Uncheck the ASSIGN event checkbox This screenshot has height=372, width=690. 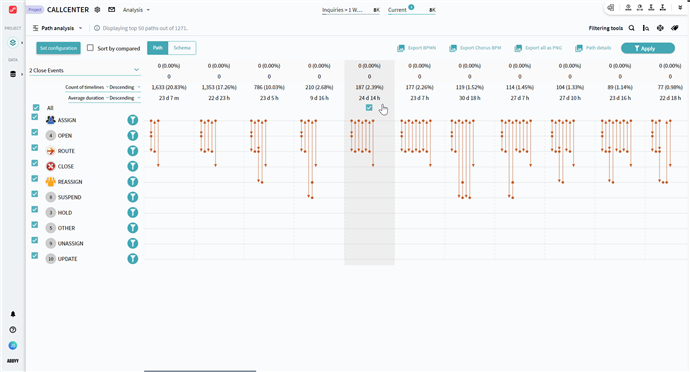tap(35, 117)
